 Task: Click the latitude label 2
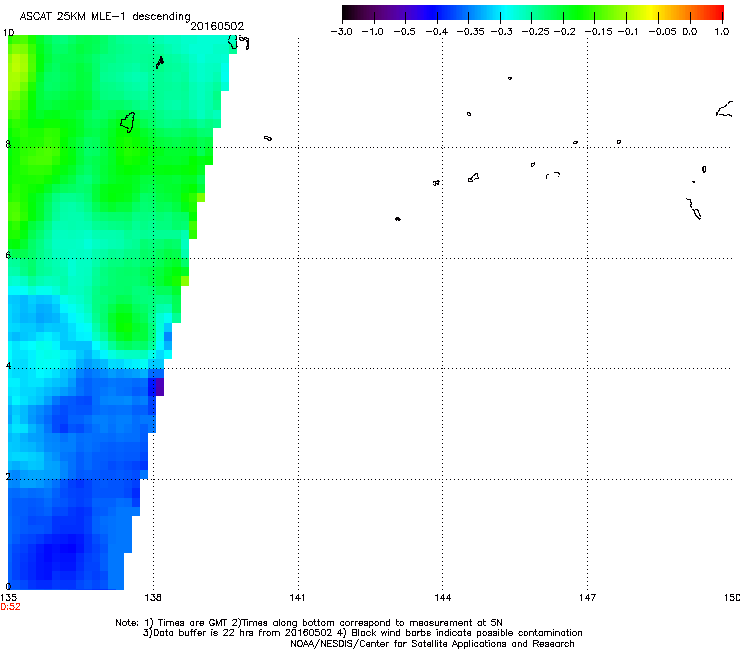tap(8, 476)
